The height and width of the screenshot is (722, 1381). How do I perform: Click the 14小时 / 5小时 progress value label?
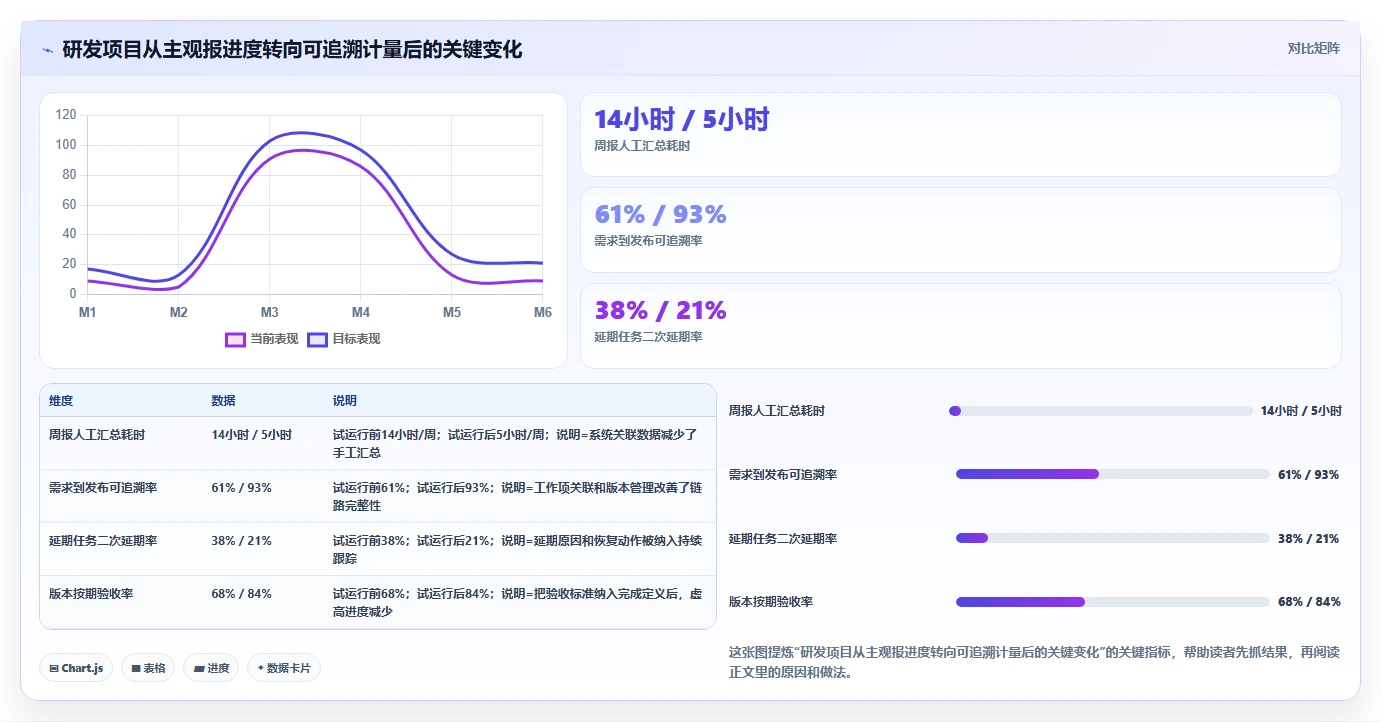tap(1301, 411)
